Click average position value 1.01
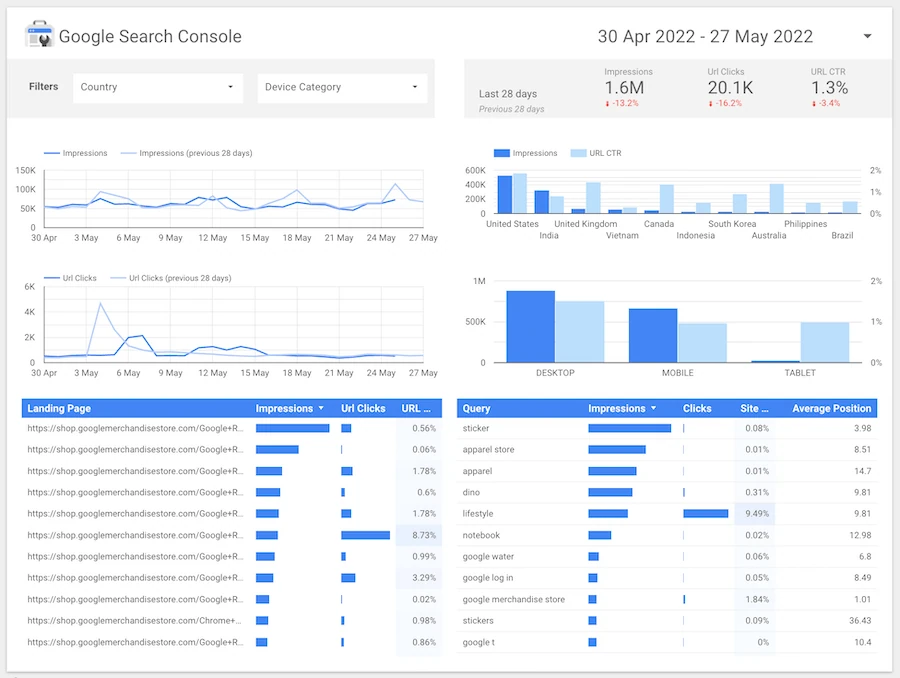 point(863,599)
